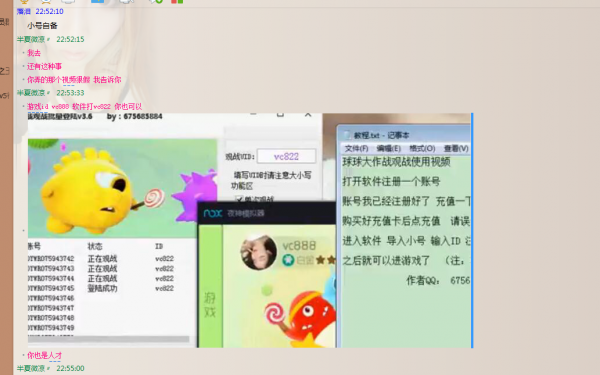This screenshot has width=600, height=375.
Task: Open the 编辑(E) menu in Notepad
Action: tap(388, 148)
